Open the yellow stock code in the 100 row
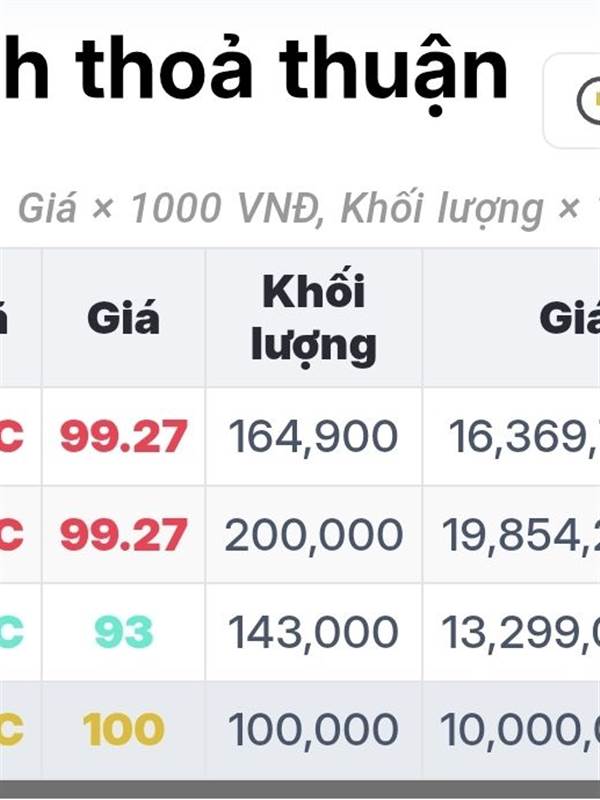 click(x=12, y=730)
